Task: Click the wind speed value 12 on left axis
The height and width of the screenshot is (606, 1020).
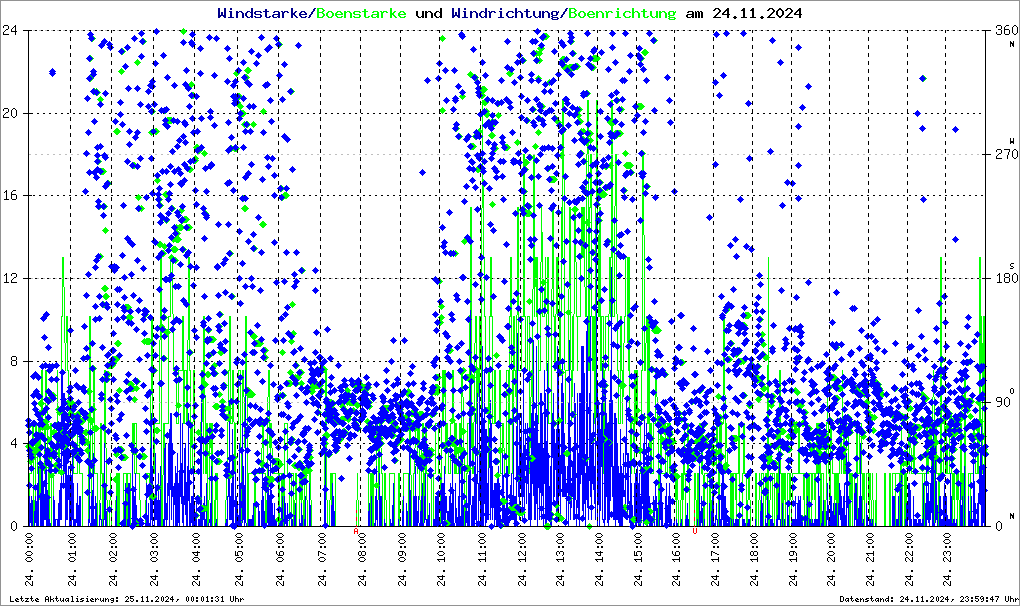Action: click(x=14, y=278)
